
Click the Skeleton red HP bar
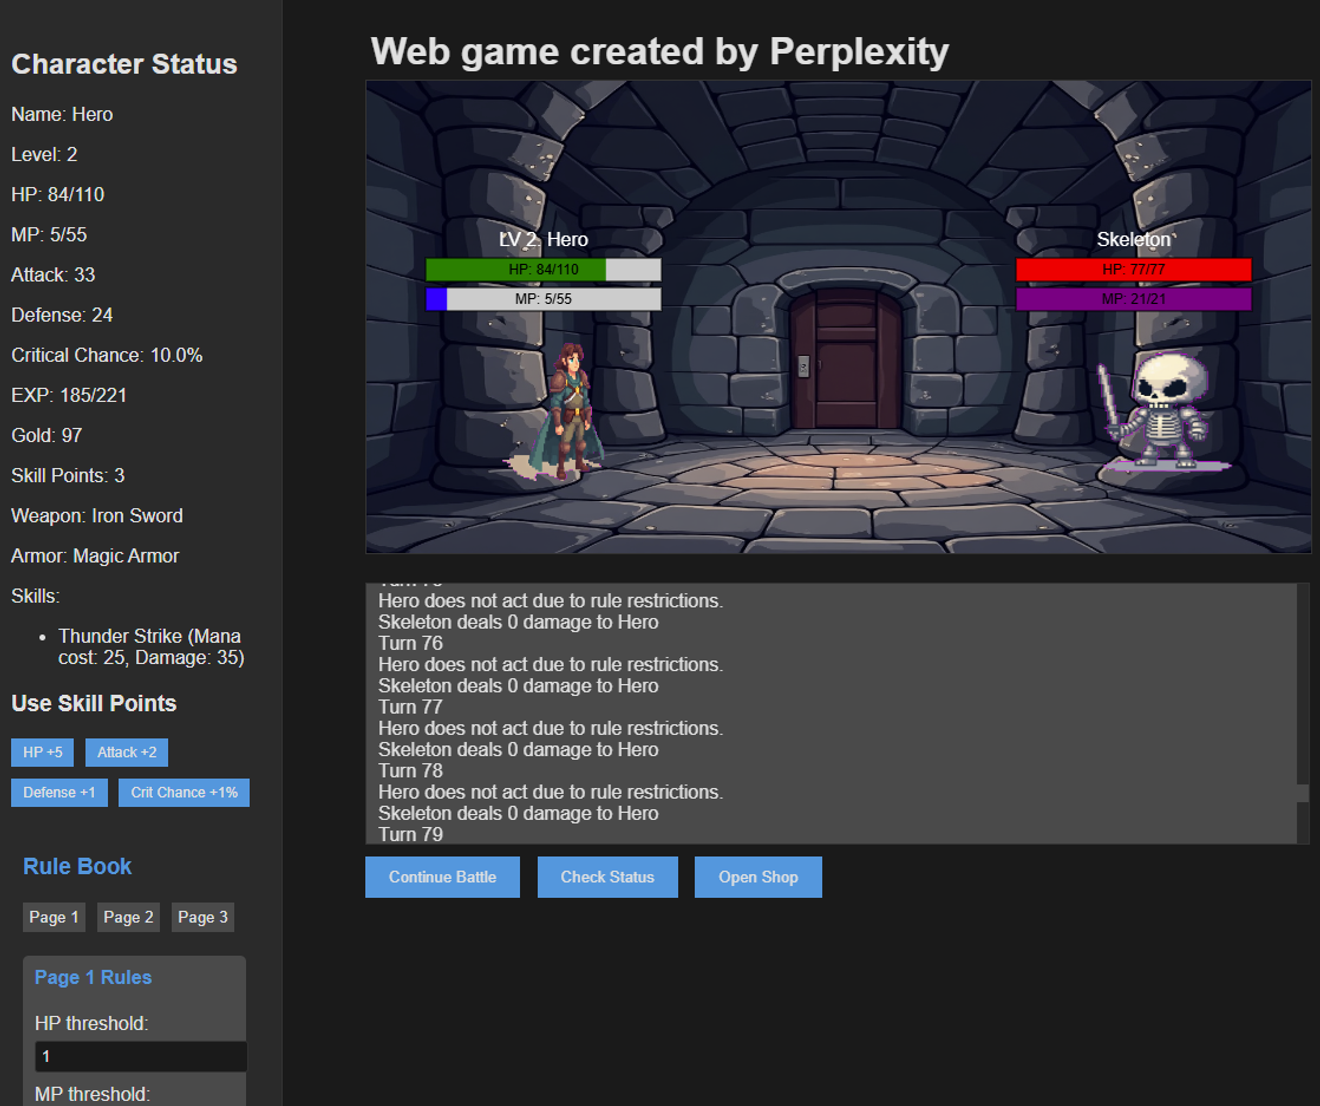pyautogui.click(x=1133, y=269)
